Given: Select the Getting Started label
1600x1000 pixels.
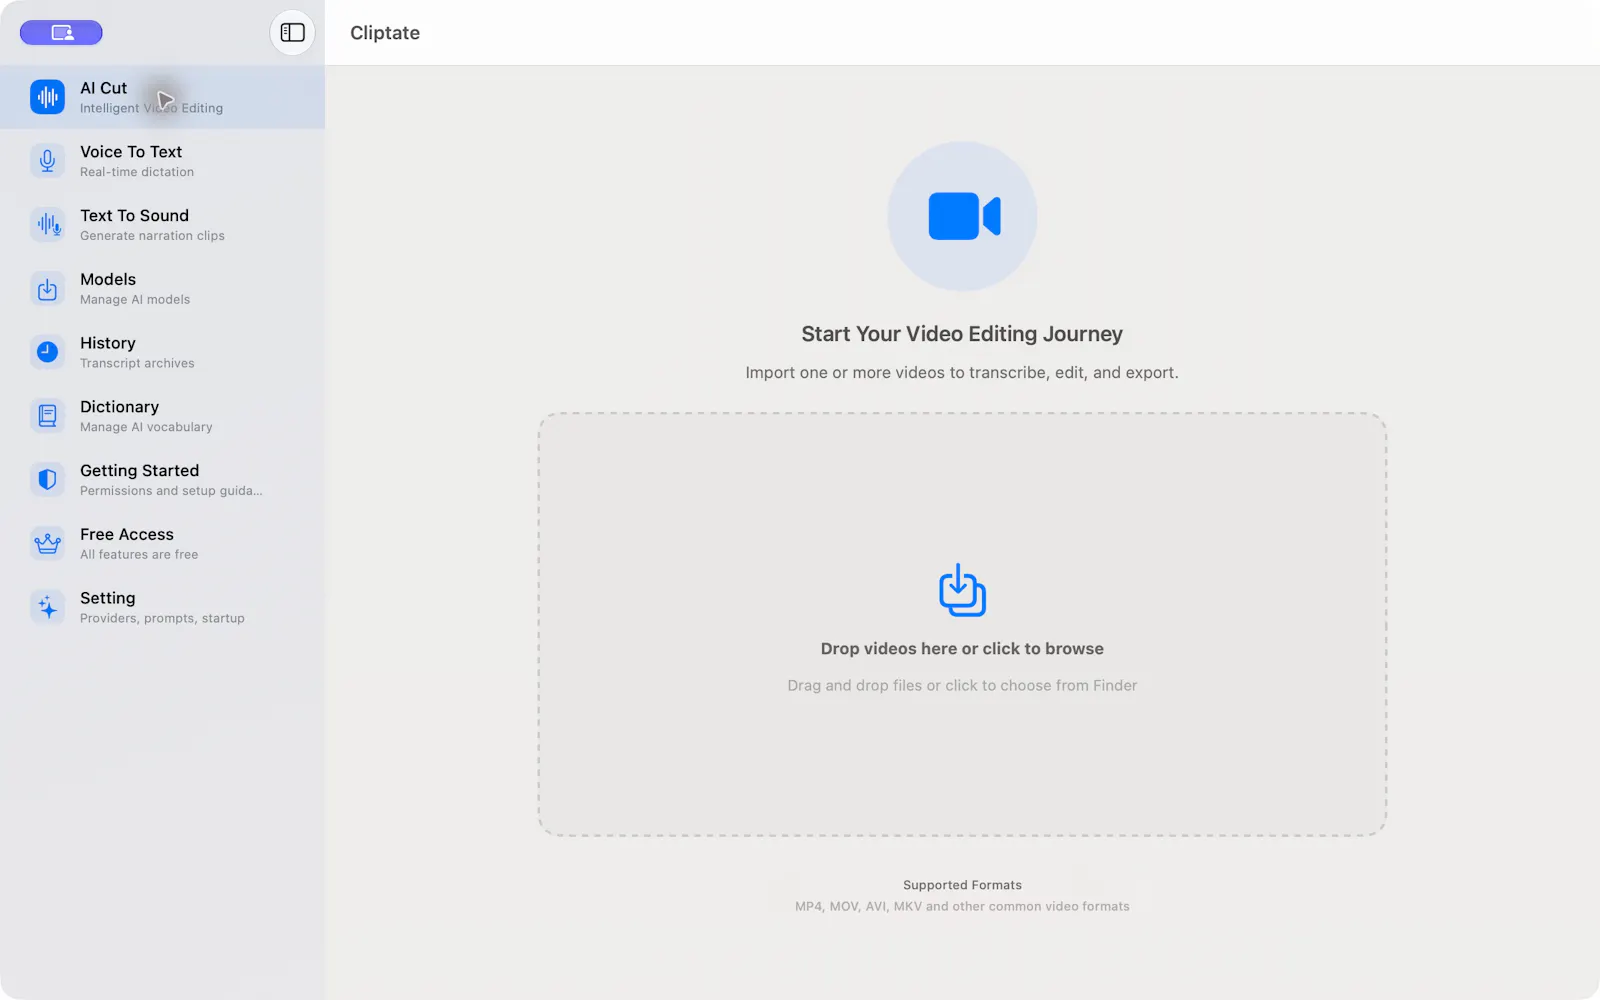Looking at the screenshot, I should [139, 471].
